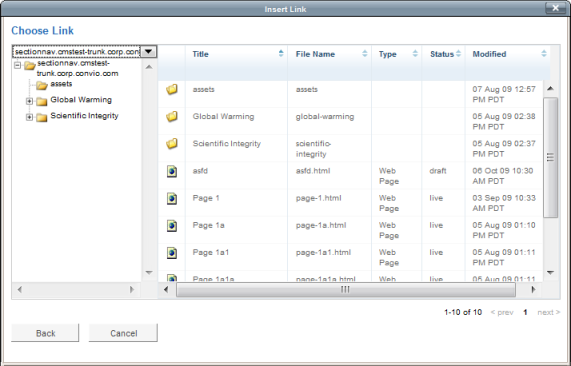The height and width of the screenshot is (366, 571).
Task: Select page number 1 in the pagination
Action: click(x=525, y=312)
